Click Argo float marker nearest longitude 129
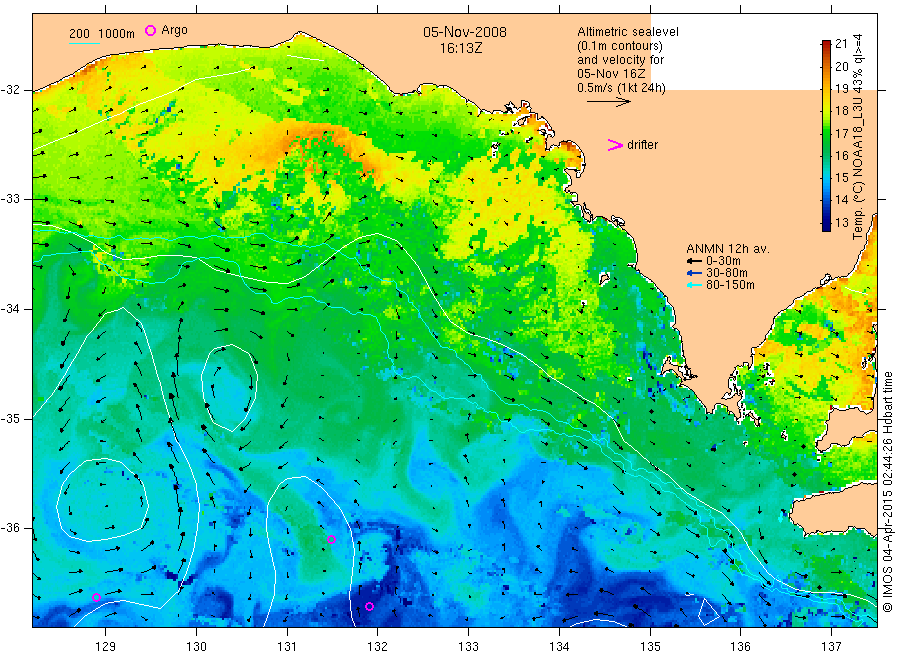Screen dimensions: 900x660 pyautogui.click(x=96, y=597)
